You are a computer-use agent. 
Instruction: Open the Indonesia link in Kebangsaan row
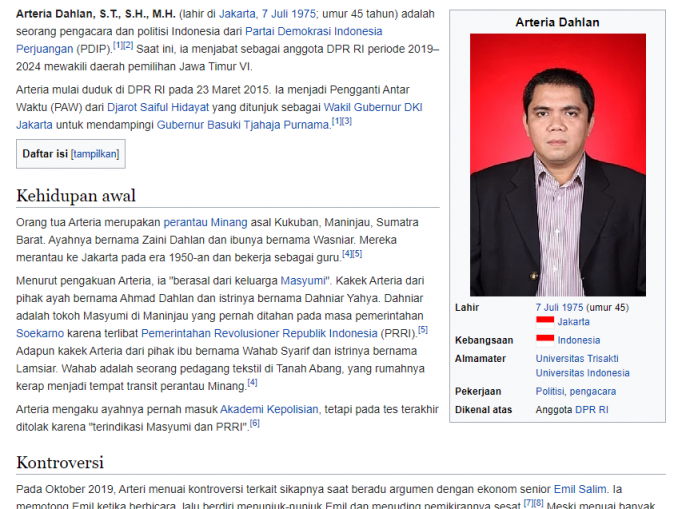coord(579,340)
